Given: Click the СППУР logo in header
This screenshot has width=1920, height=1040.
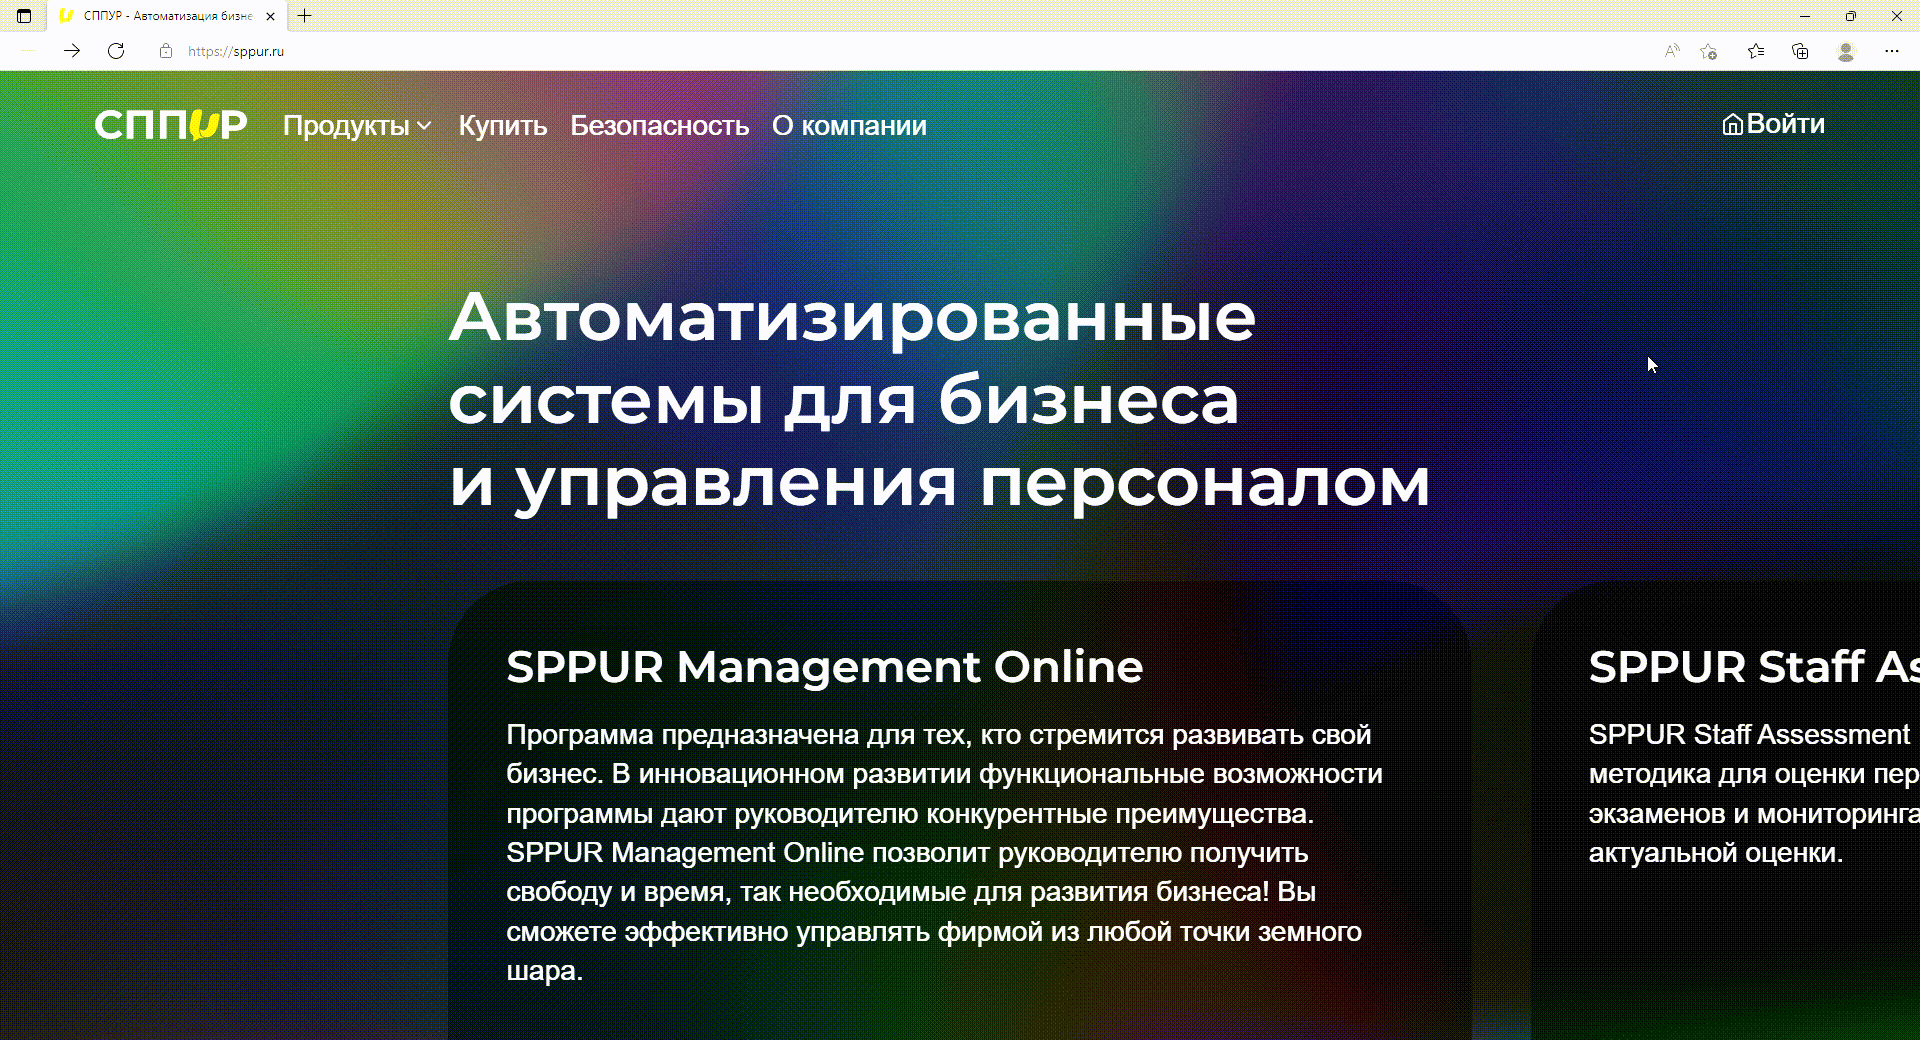Looking at the screenshot, I should [x=171, y=125].
